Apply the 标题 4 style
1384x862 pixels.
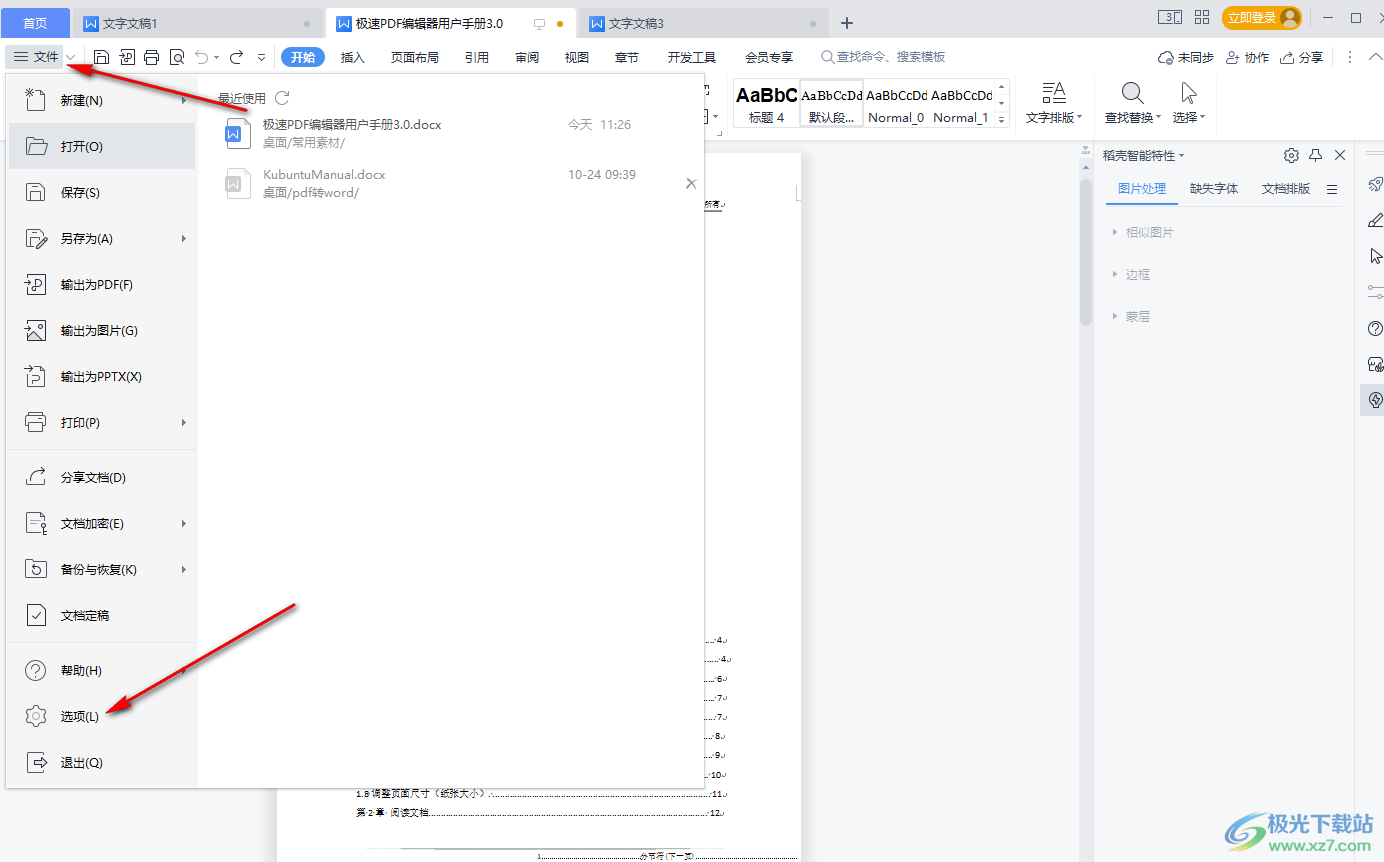click(767, 103)
